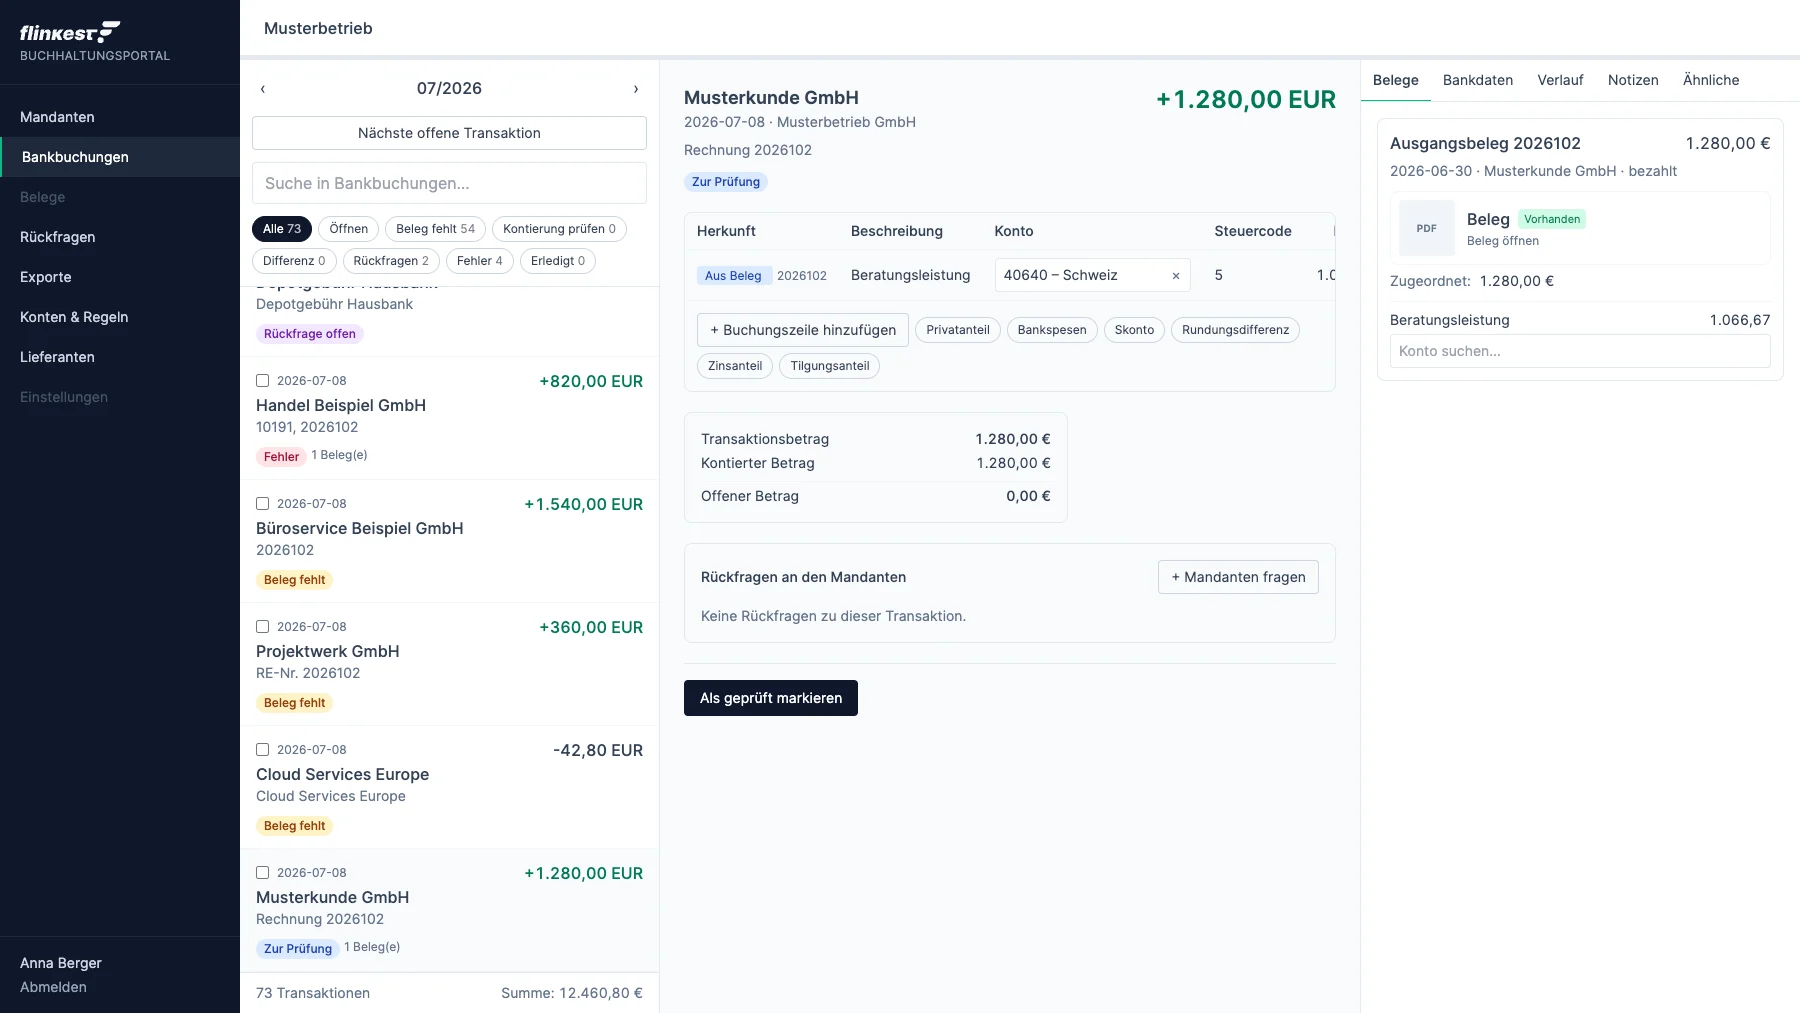Filter by Rückfragen 2
The image size is (1800, 1013).
(391, 261)
